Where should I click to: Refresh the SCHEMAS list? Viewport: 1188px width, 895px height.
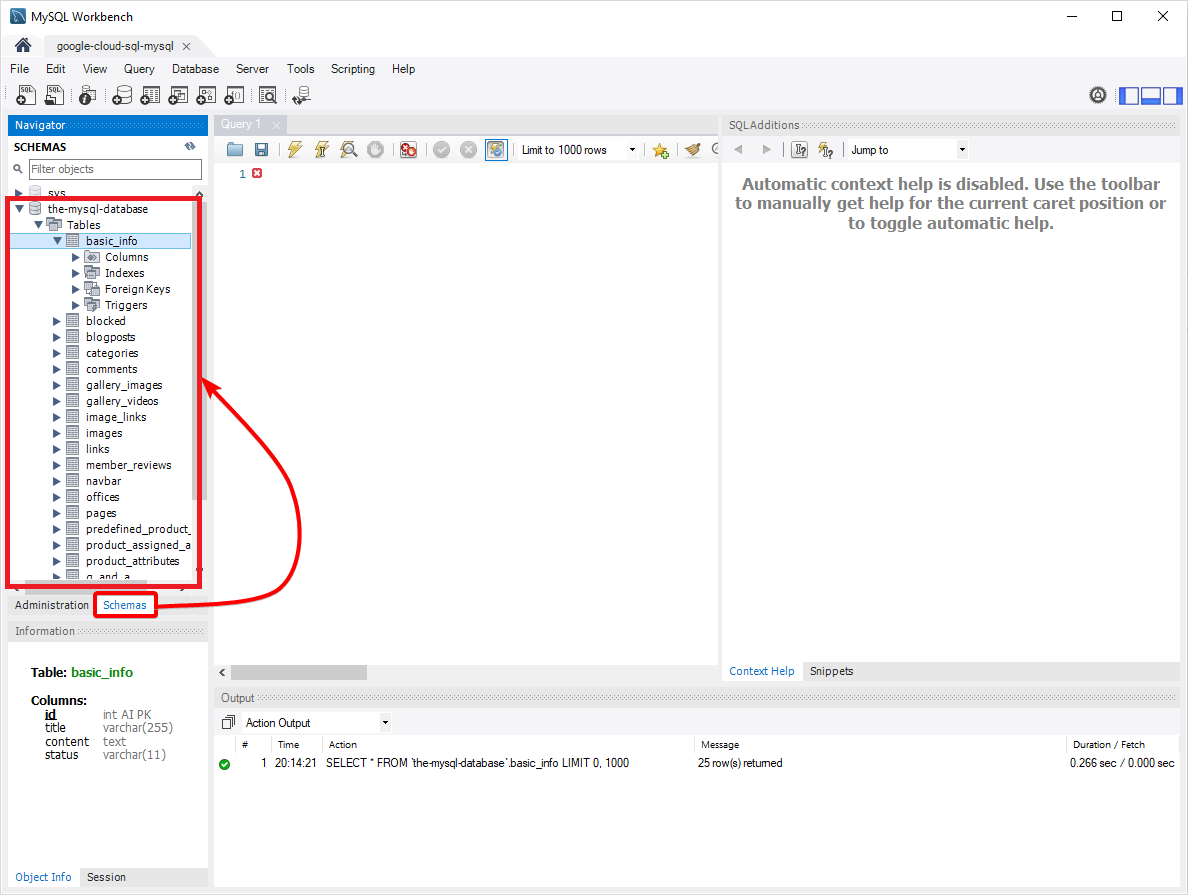[x=190, y=146]
